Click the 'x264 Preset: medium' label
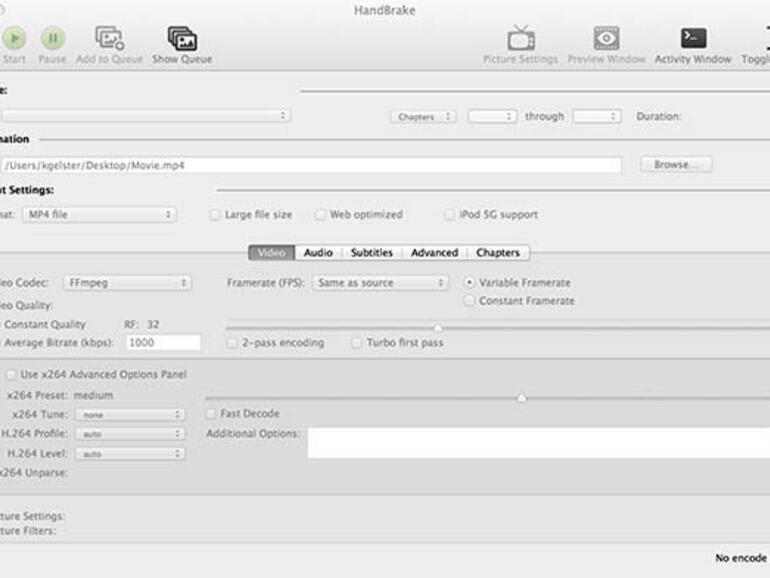This screenshot has height=578, width=770. (x=60, y=395)
